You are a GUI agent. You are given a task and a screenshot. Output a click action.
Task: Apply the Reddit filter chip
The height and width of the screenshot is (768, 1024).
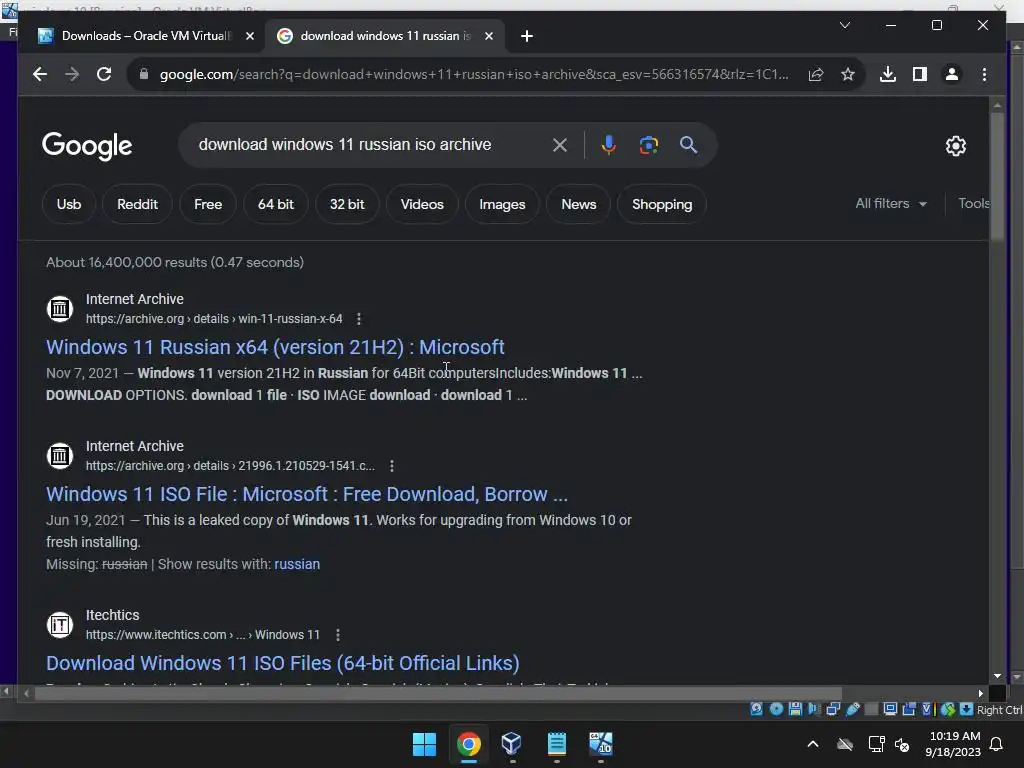pyautogui.click(x=137, y=204)
